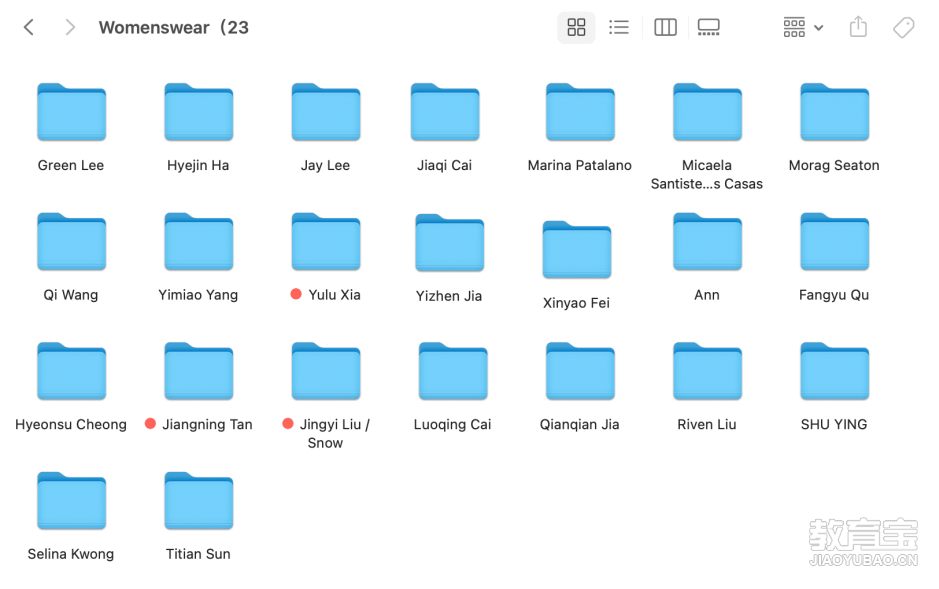Select the Jay Lee folder
Image resolution: width=939 pixels, height=589 pixels.
pyautogui.click(x=326, y=112)
